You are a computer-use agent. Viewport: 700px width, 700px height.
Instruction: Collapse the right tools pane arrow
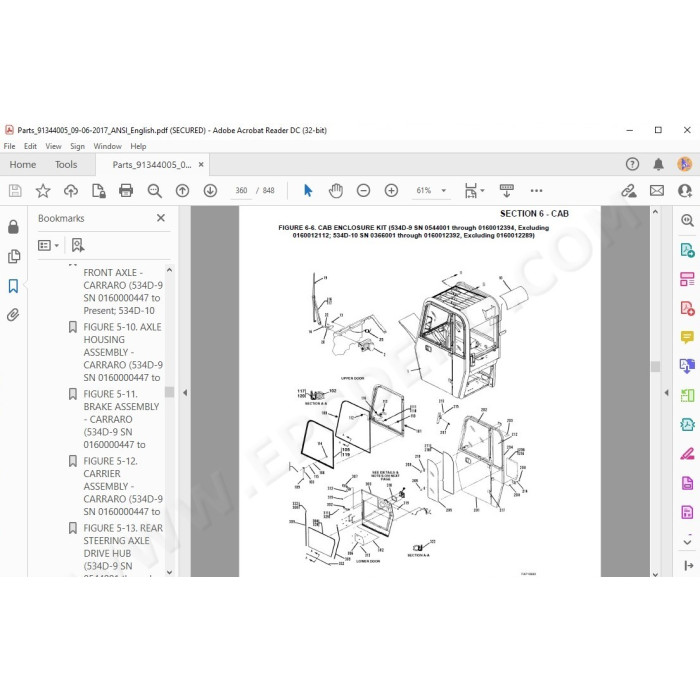coord(667,392)
